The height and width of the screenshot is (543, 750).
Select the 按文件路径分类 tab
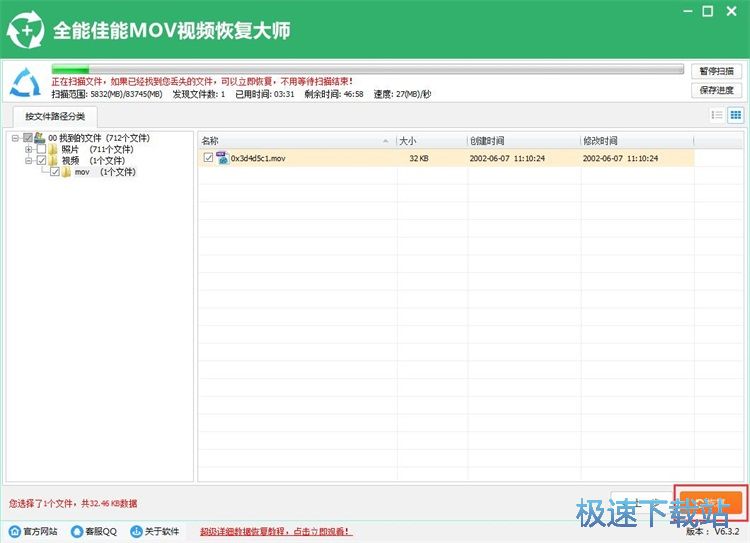tap(55, 116)
